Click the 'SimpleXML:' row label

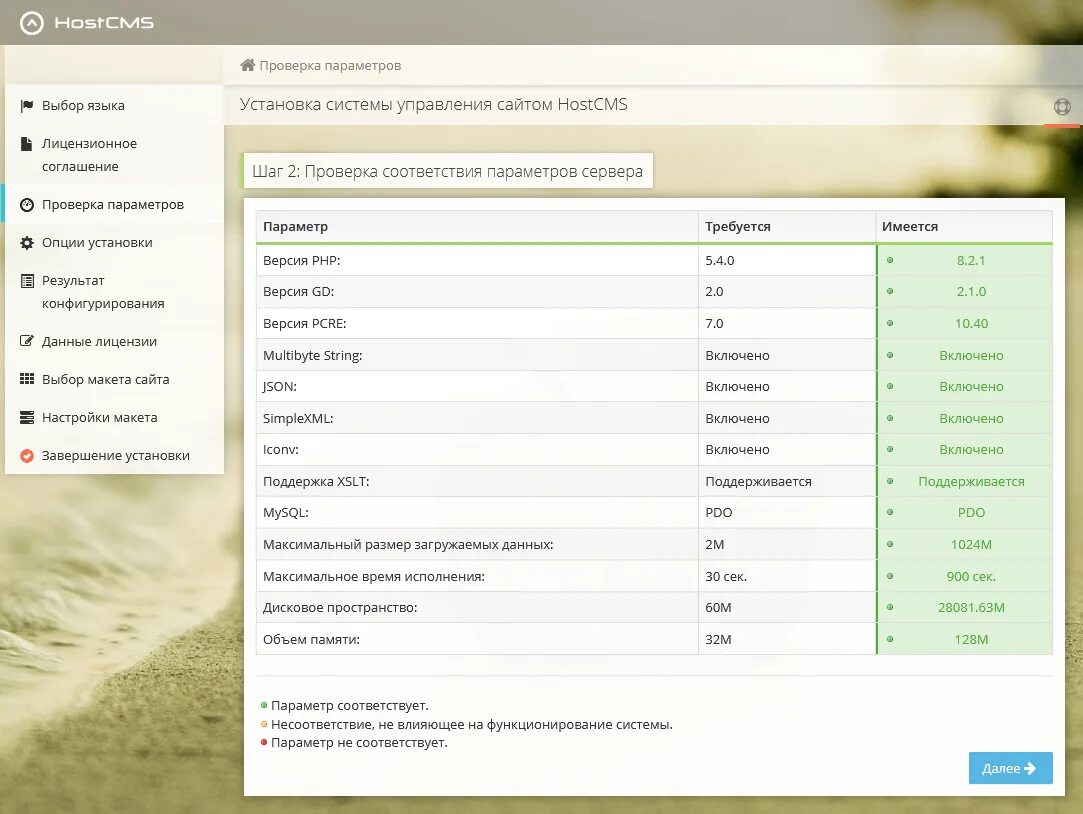point(298,418)
